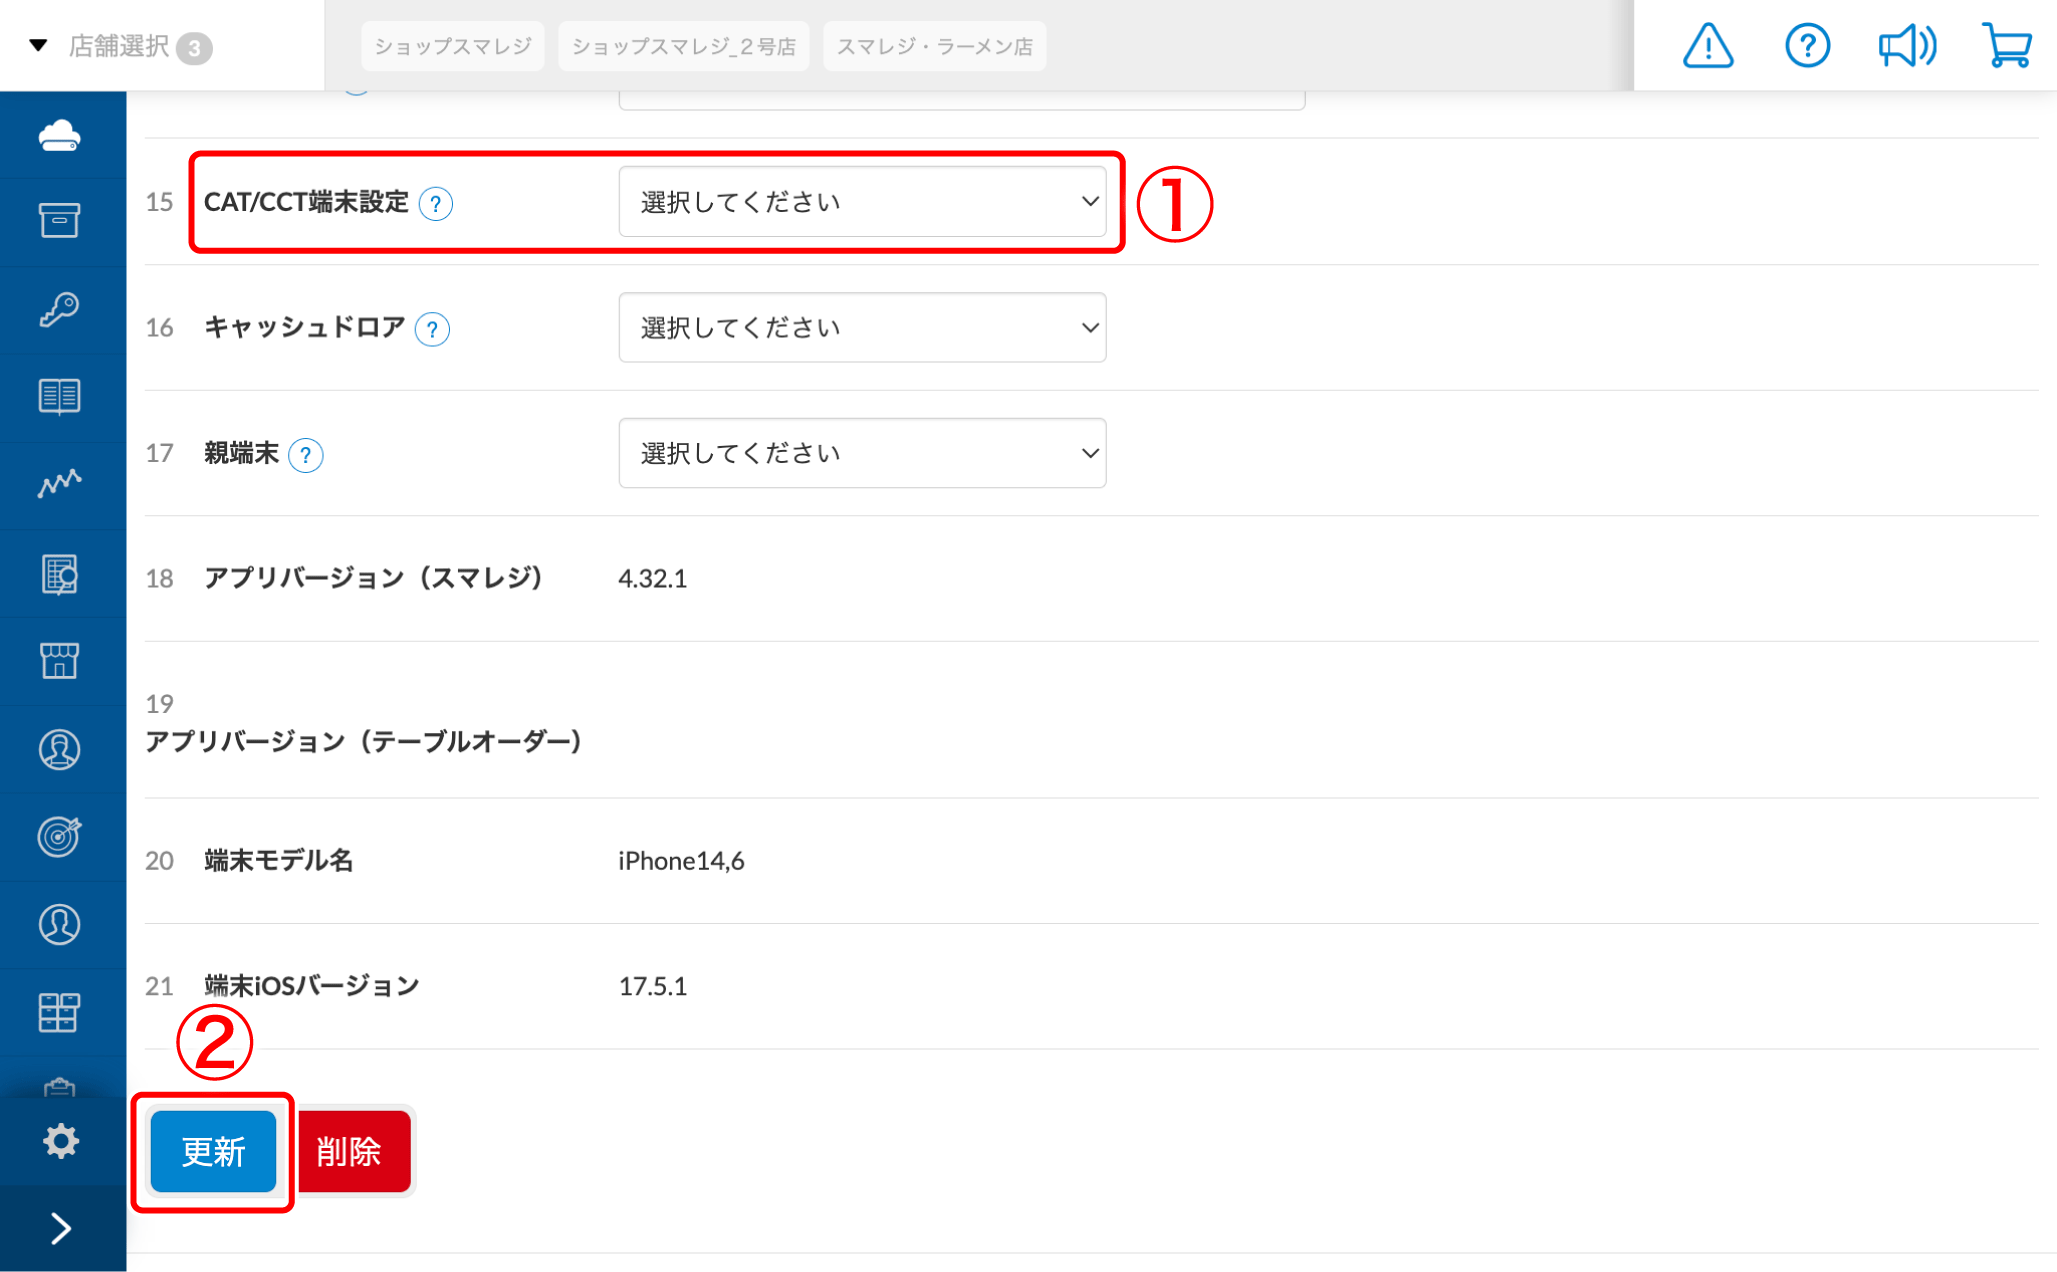Click the key icon in the sidebar
The width and height of the screenshot is (2057, 1272).
[x=61, y=309]
